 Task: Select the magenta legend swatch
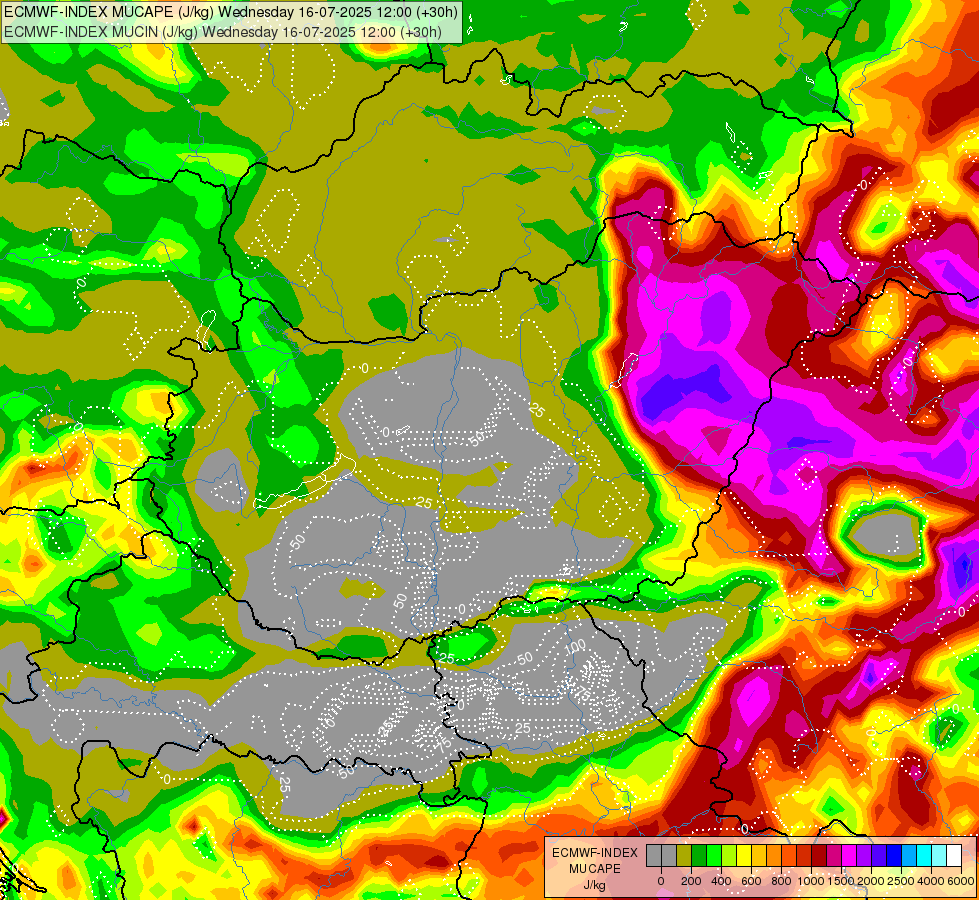point(850,855)
